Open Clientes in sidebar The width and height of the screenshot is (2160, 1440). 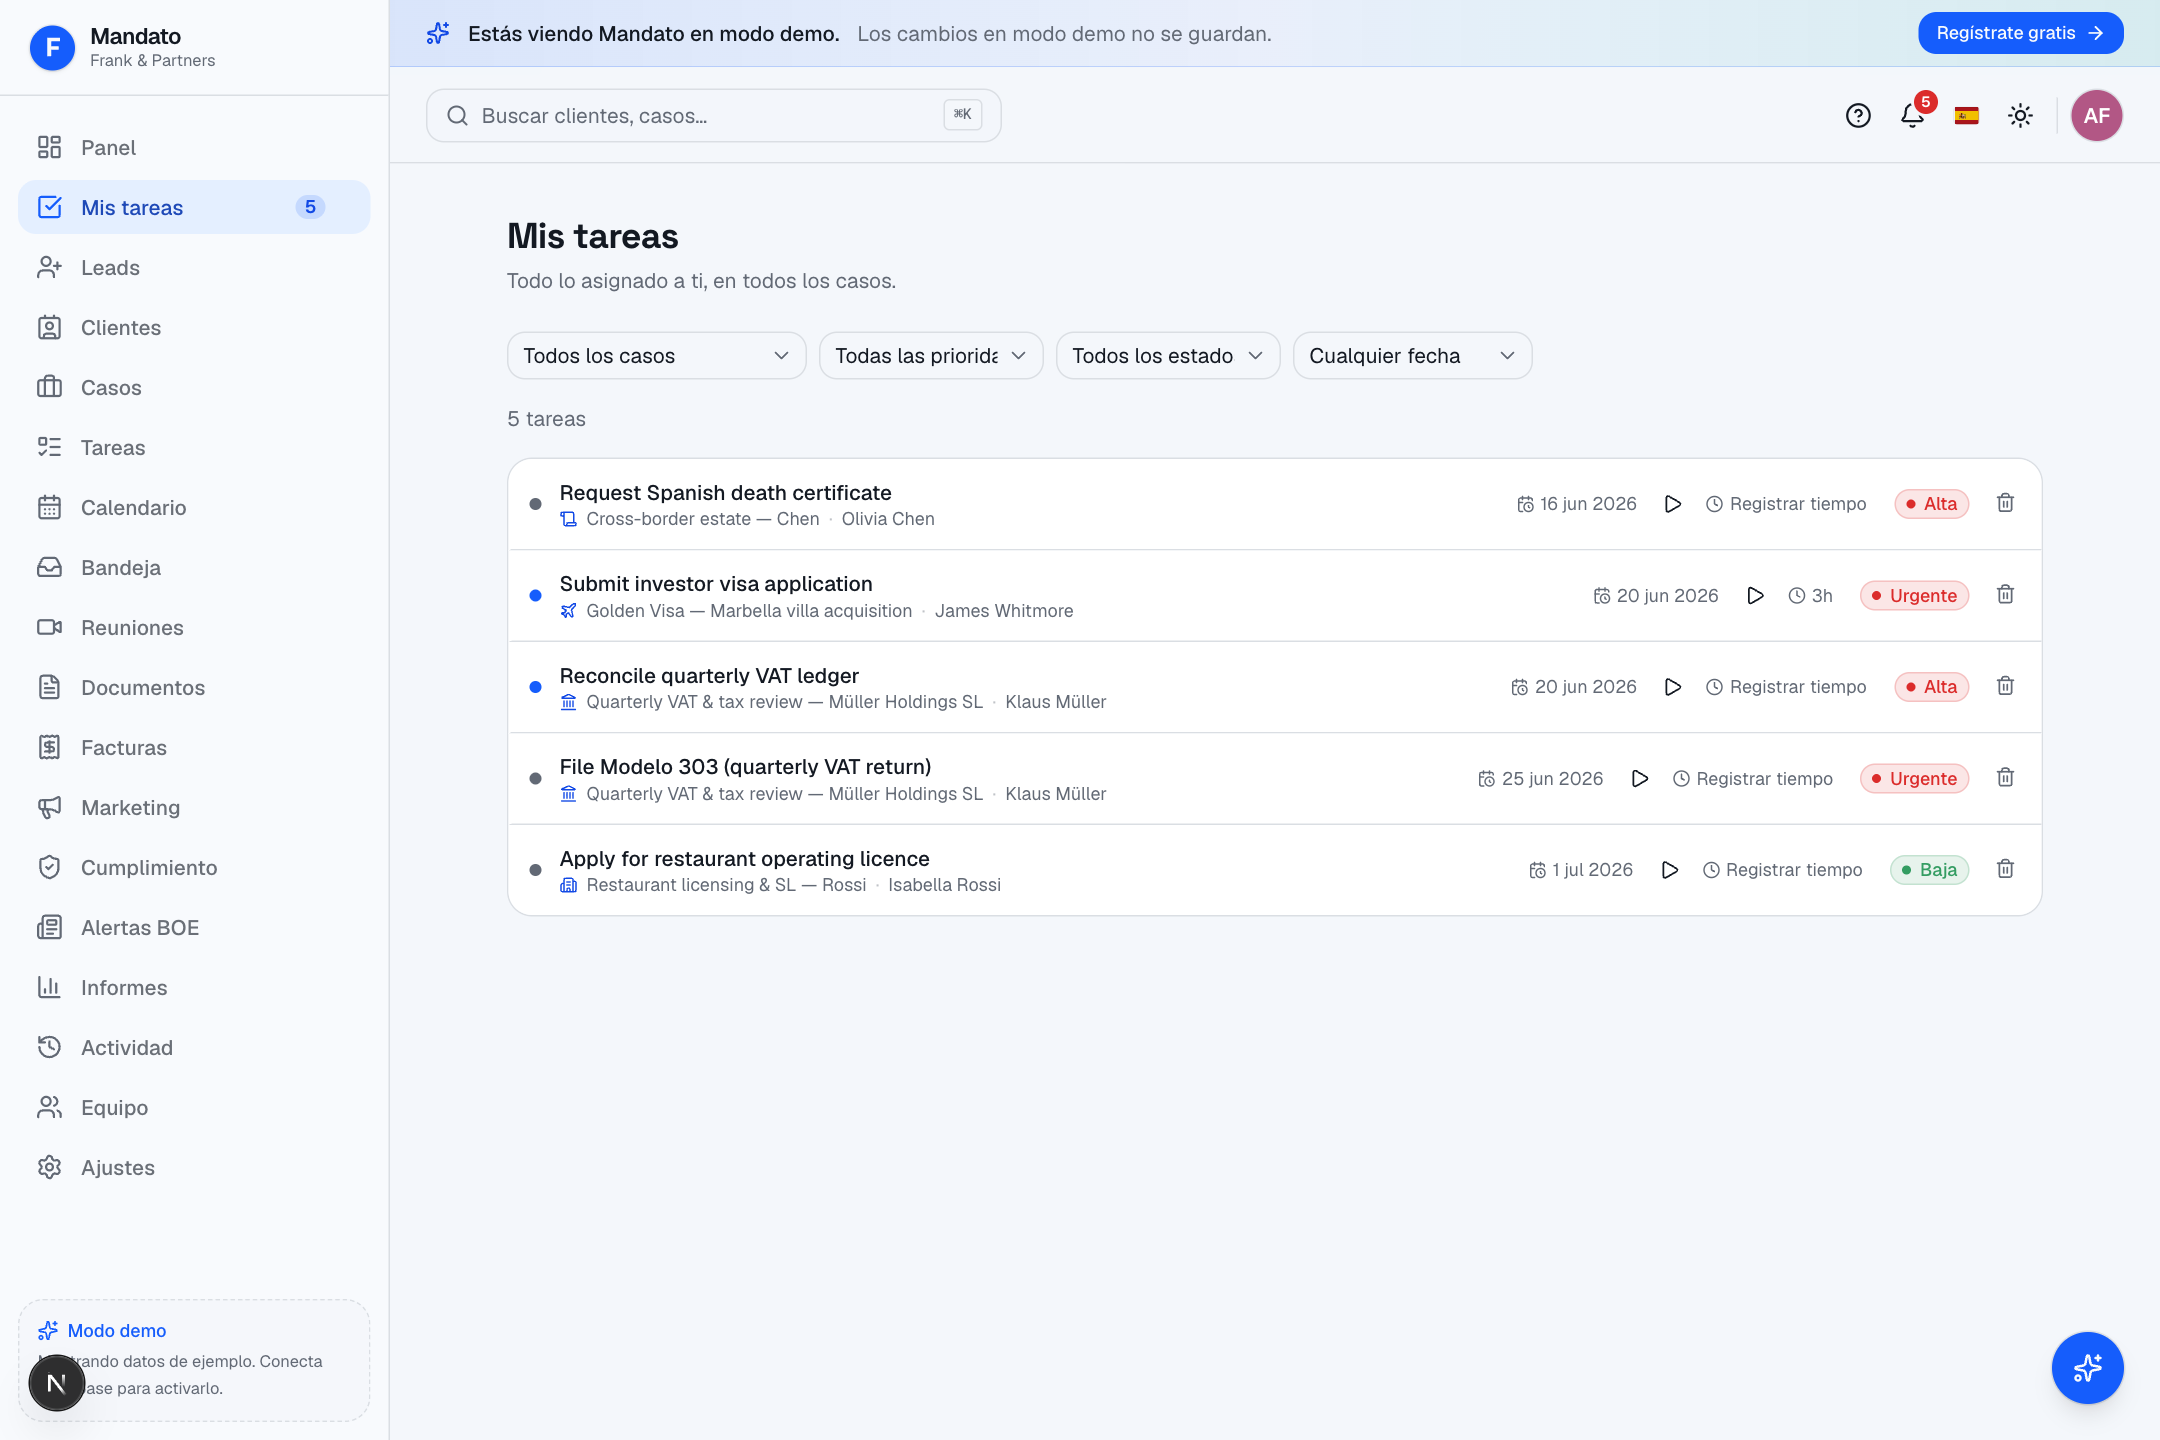(x=194, y=328)
